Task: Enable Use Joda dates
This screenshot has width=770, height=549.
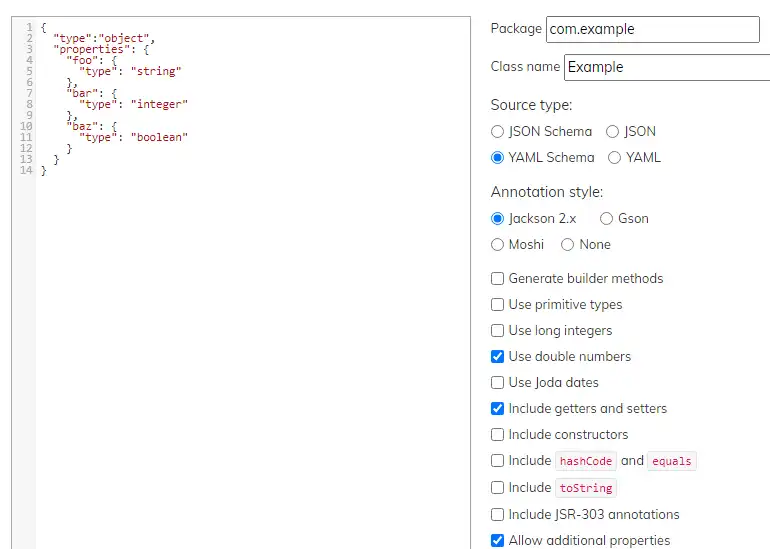Action: click(x=498, y=383)
